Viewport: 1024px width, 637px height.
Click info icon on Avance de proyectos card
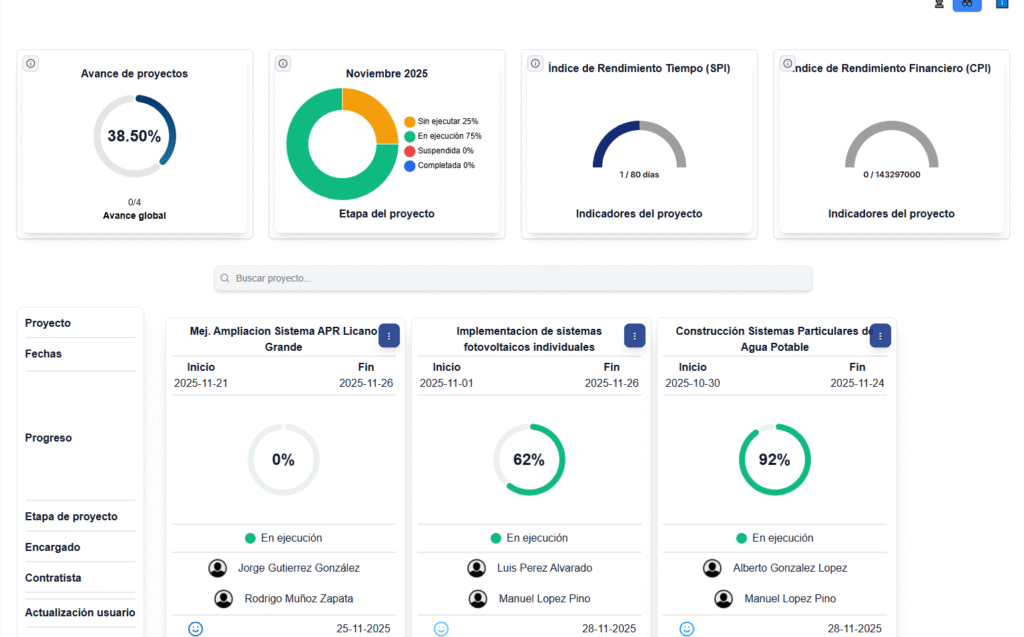pyautogui.click(x=31, y=64)
